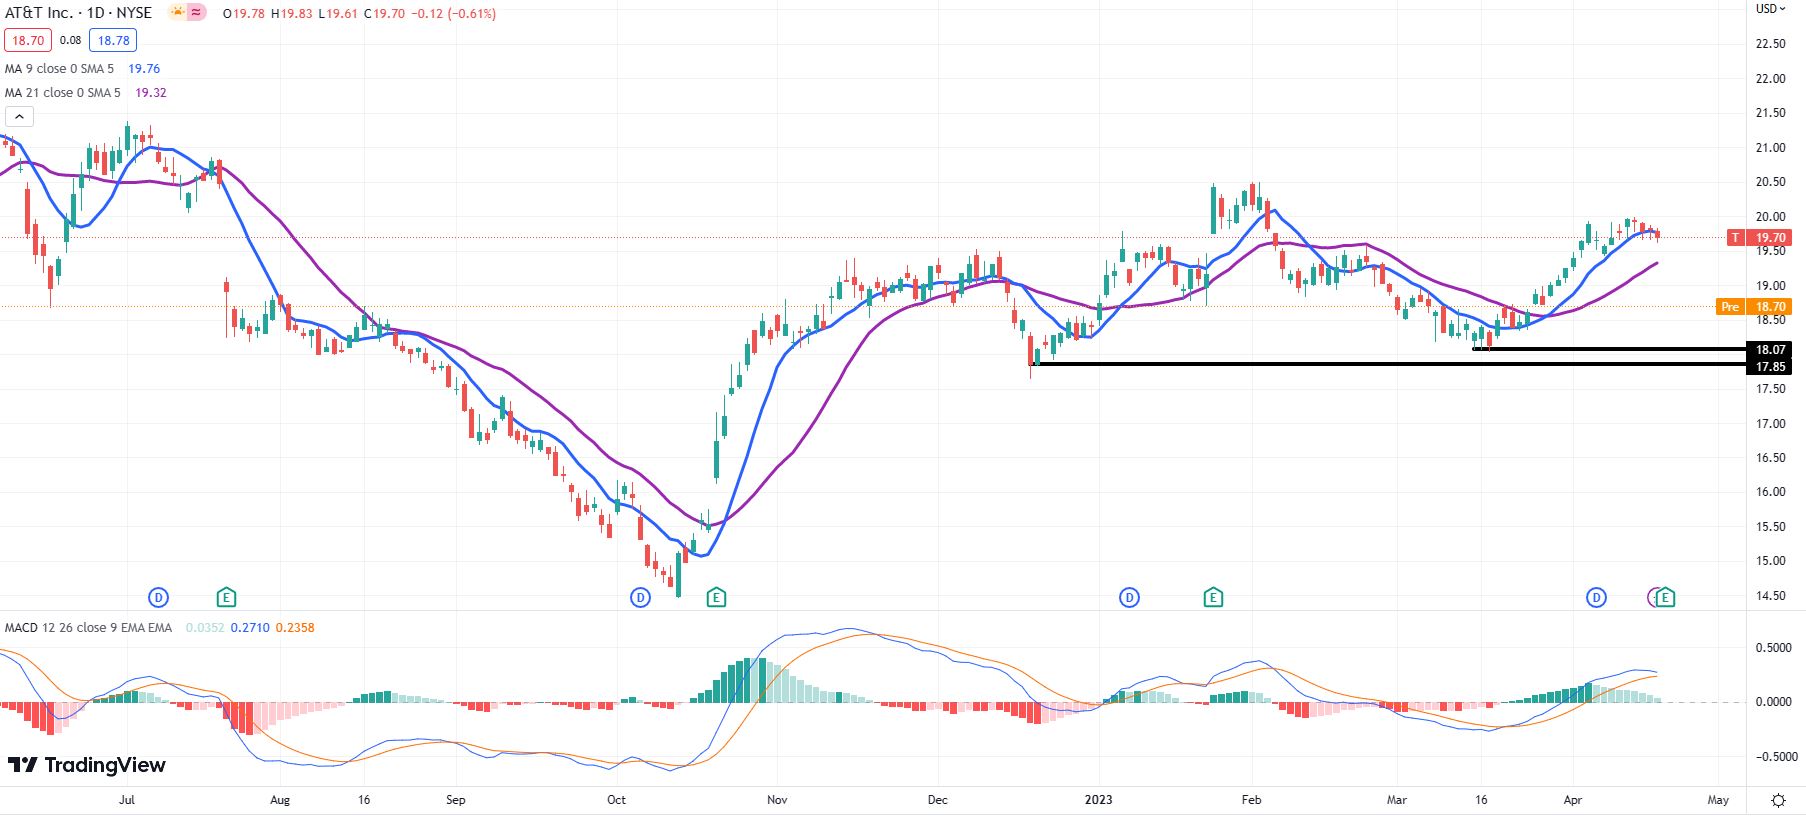Open chart settings gear at bottom right
The image size is (1806, 816).
click(1778, 800)
